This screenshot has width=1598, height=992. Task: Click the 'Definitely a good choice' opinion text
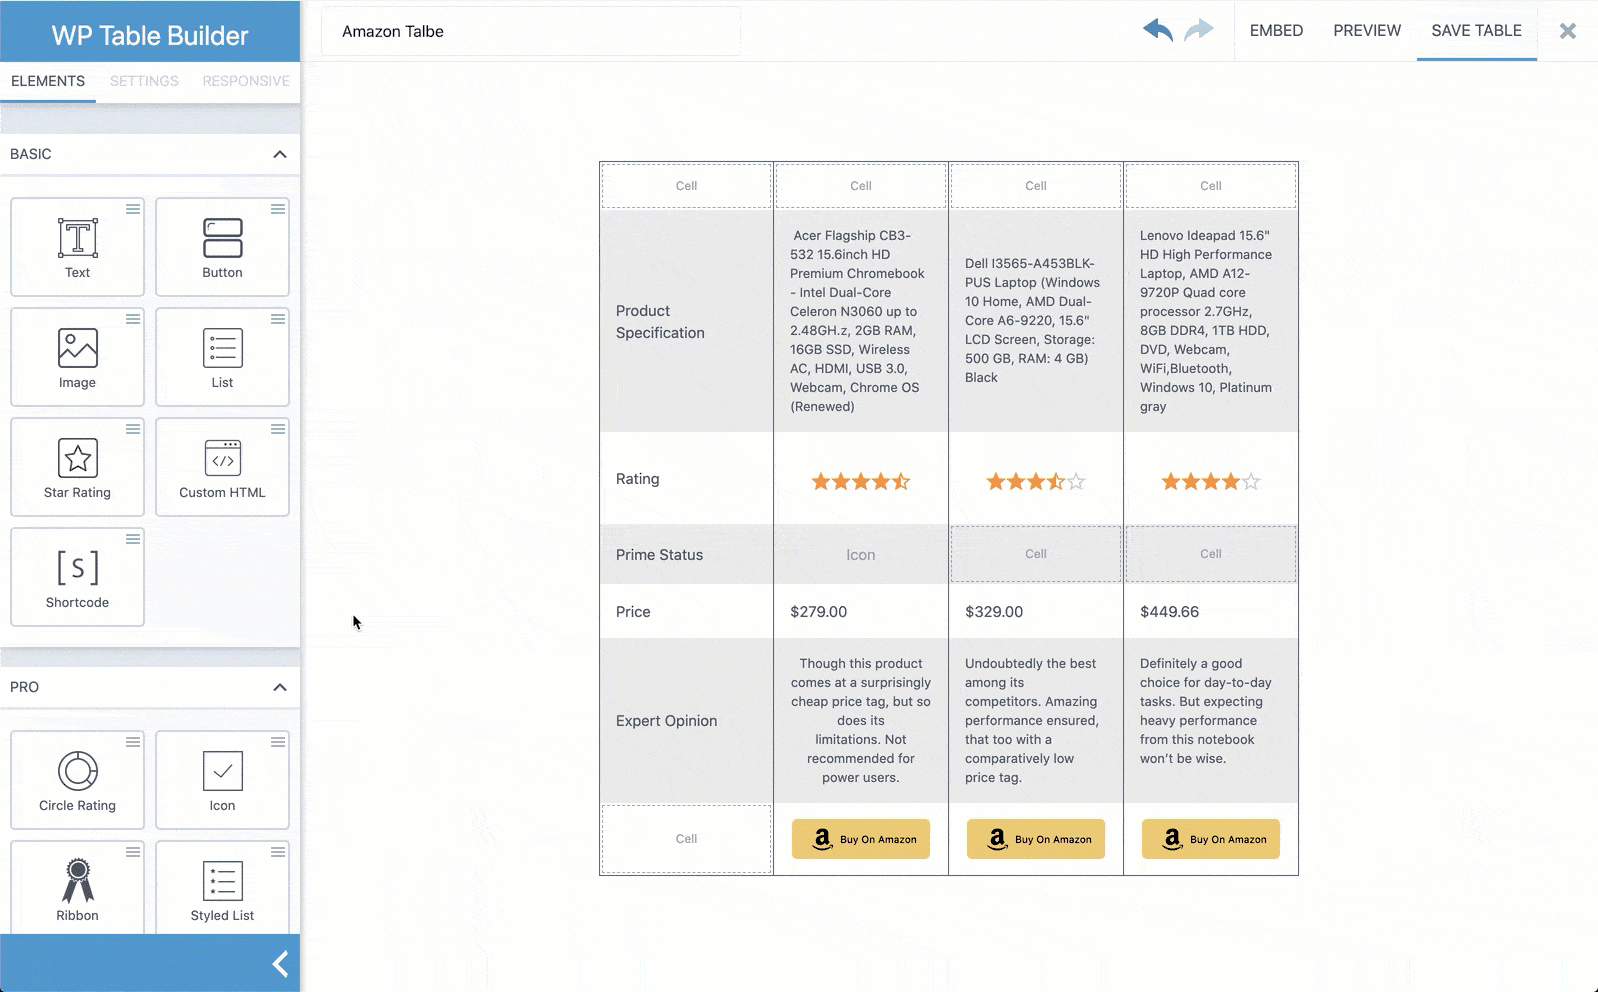click(1205, 711)
